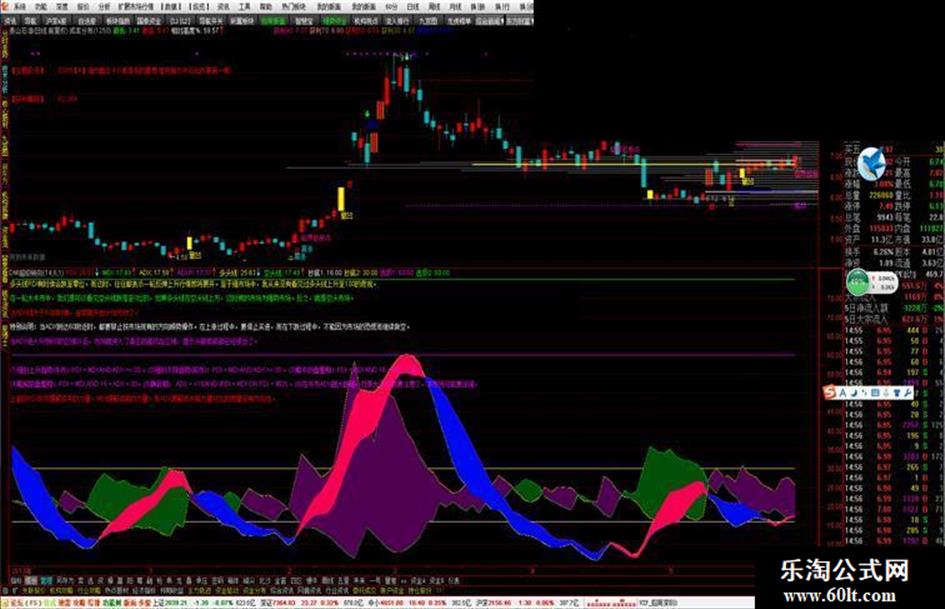The image size is (945, 609).
Task: Open the 分析 menu
Action: [104, 7]
